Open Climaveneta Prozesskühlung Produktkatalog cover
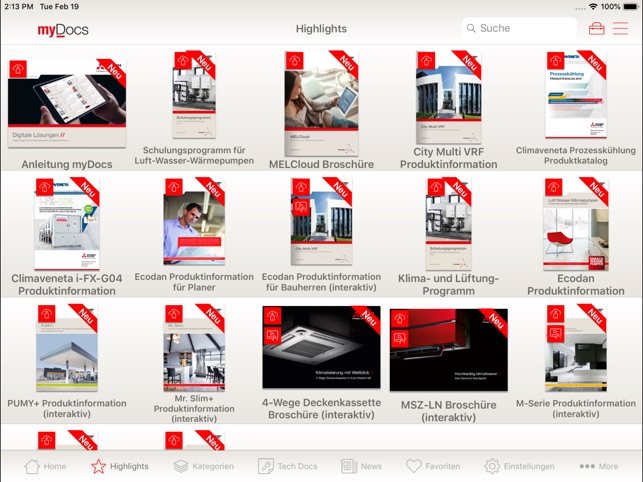This screenshot has height=482, width=643. [x=576, y=95]
